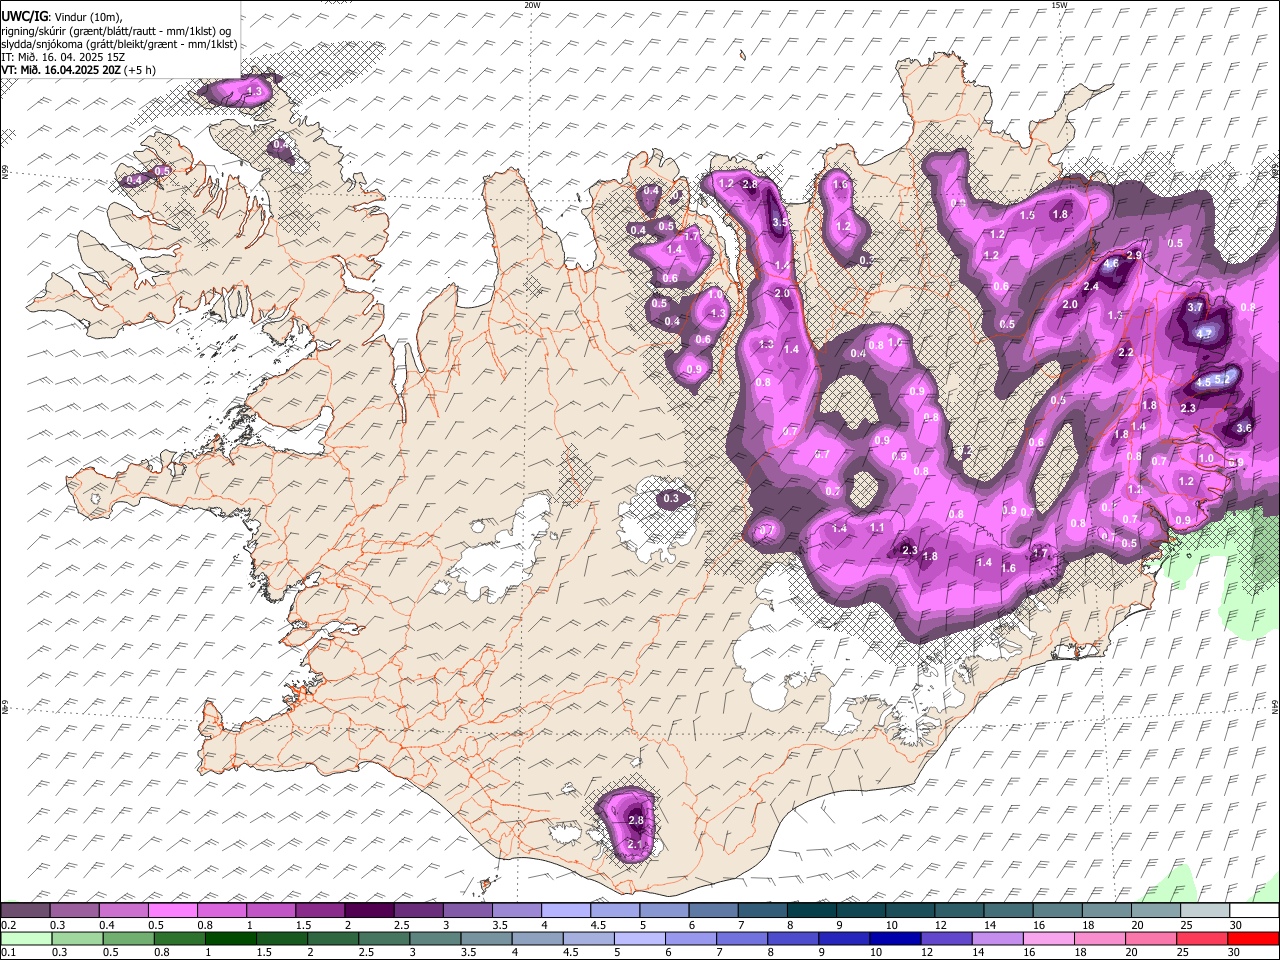Select the 'rigning/skúrir' legend description line
1280x960 pixels.
point(116,31)
